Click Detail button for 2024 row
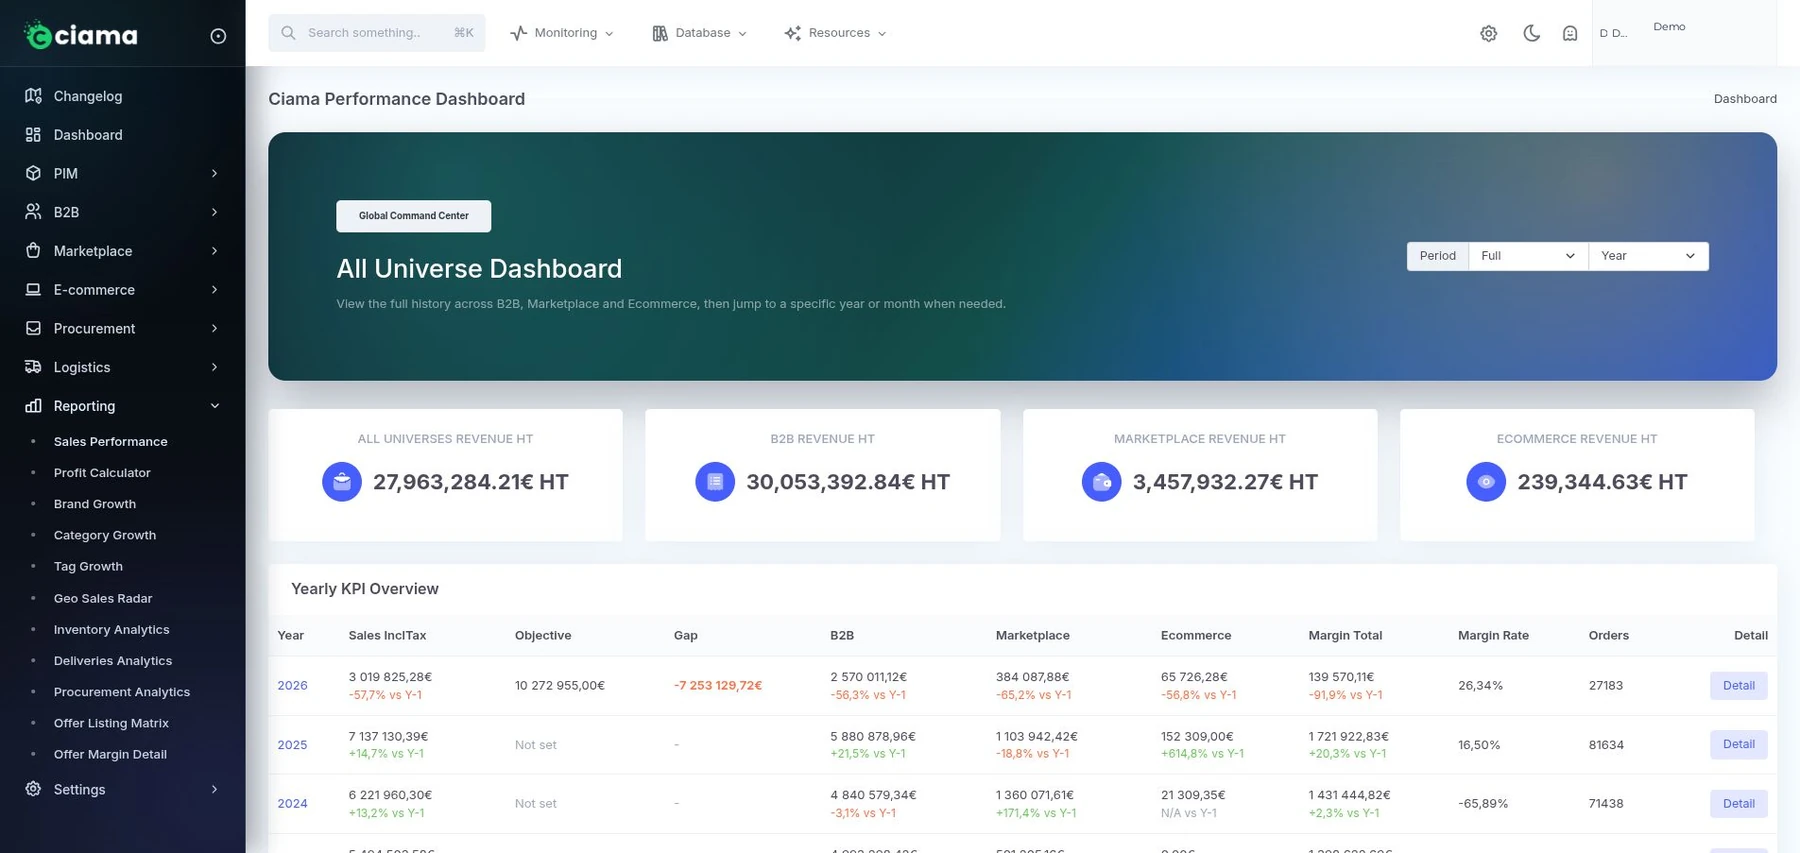The image size is (1800, 853). point(1738,804)
